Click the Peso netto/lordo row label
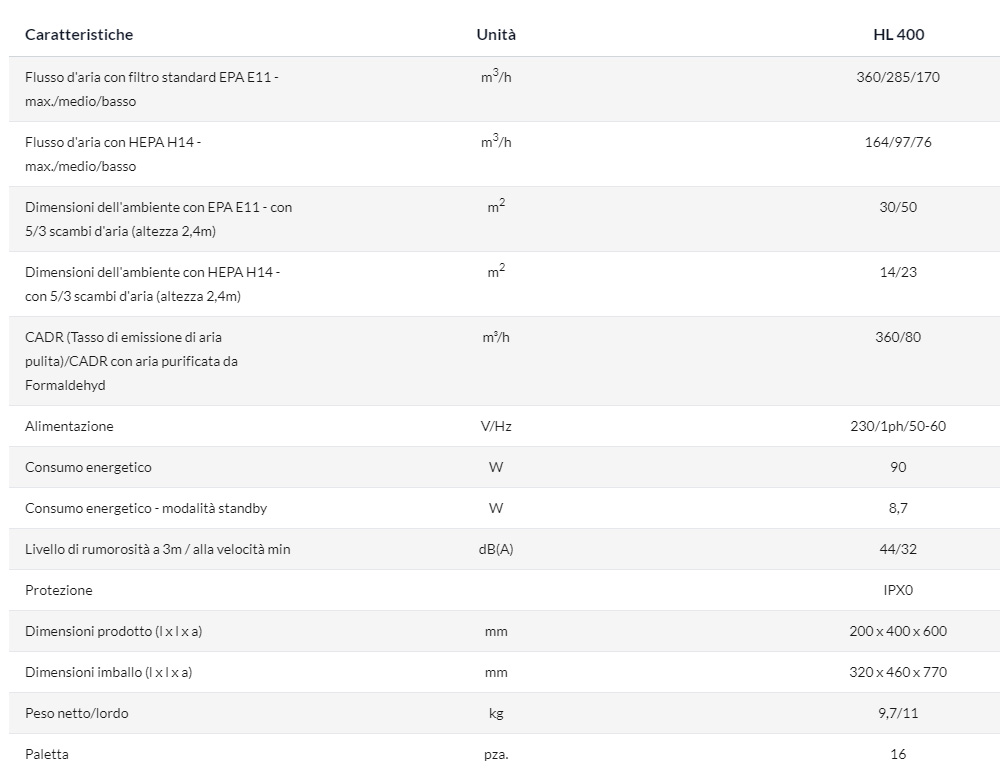 tap(77, 713)
